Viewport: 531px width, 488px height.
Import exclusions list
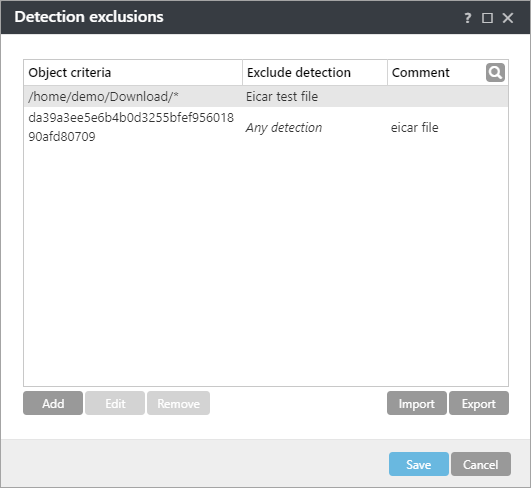click(417, 403)
